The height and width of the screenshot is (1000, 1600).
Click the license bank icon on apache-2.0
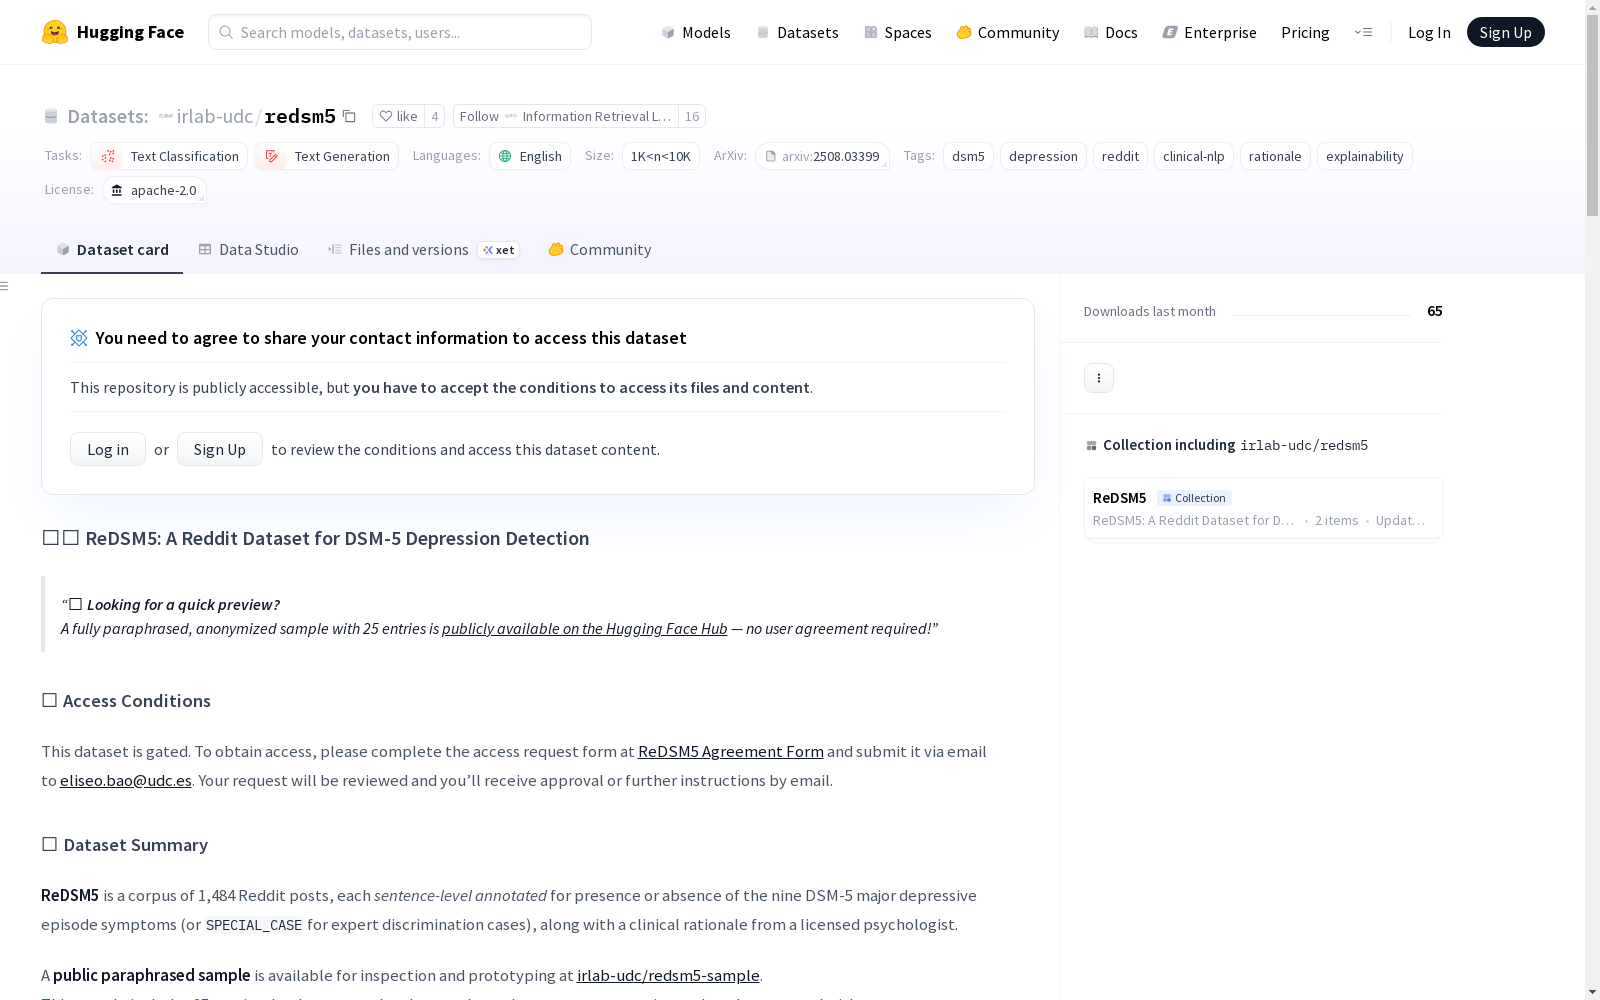(117, 190)
